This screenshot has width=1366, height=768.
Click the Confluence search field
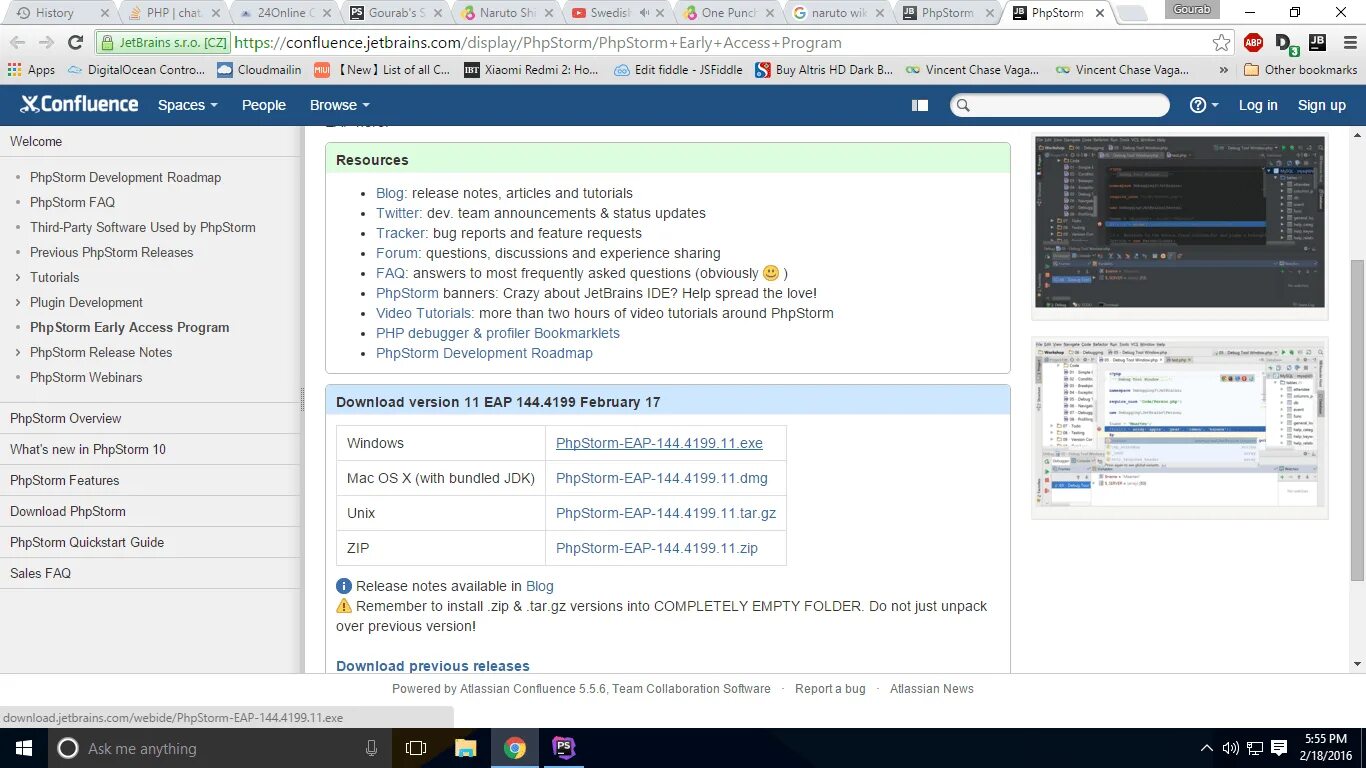pyautogui.click(x=1060, y=105)
